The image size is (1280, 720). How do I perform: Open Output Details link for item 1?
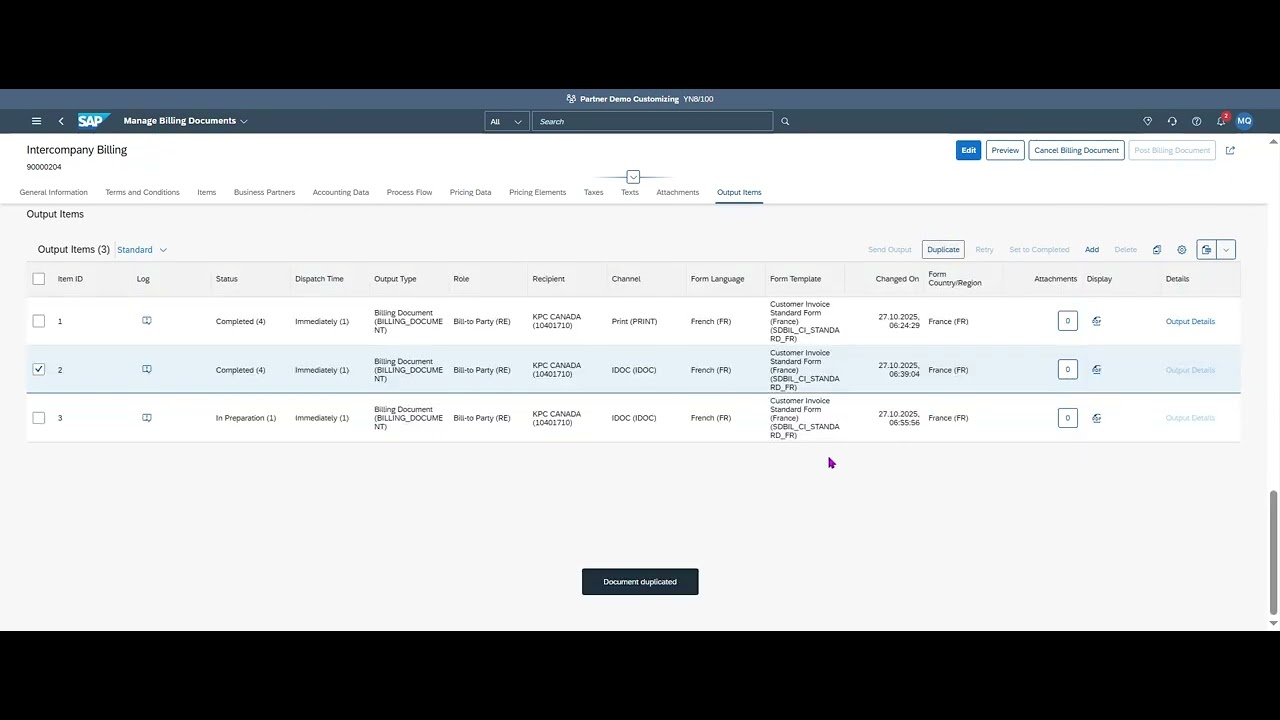[1190, 321]
